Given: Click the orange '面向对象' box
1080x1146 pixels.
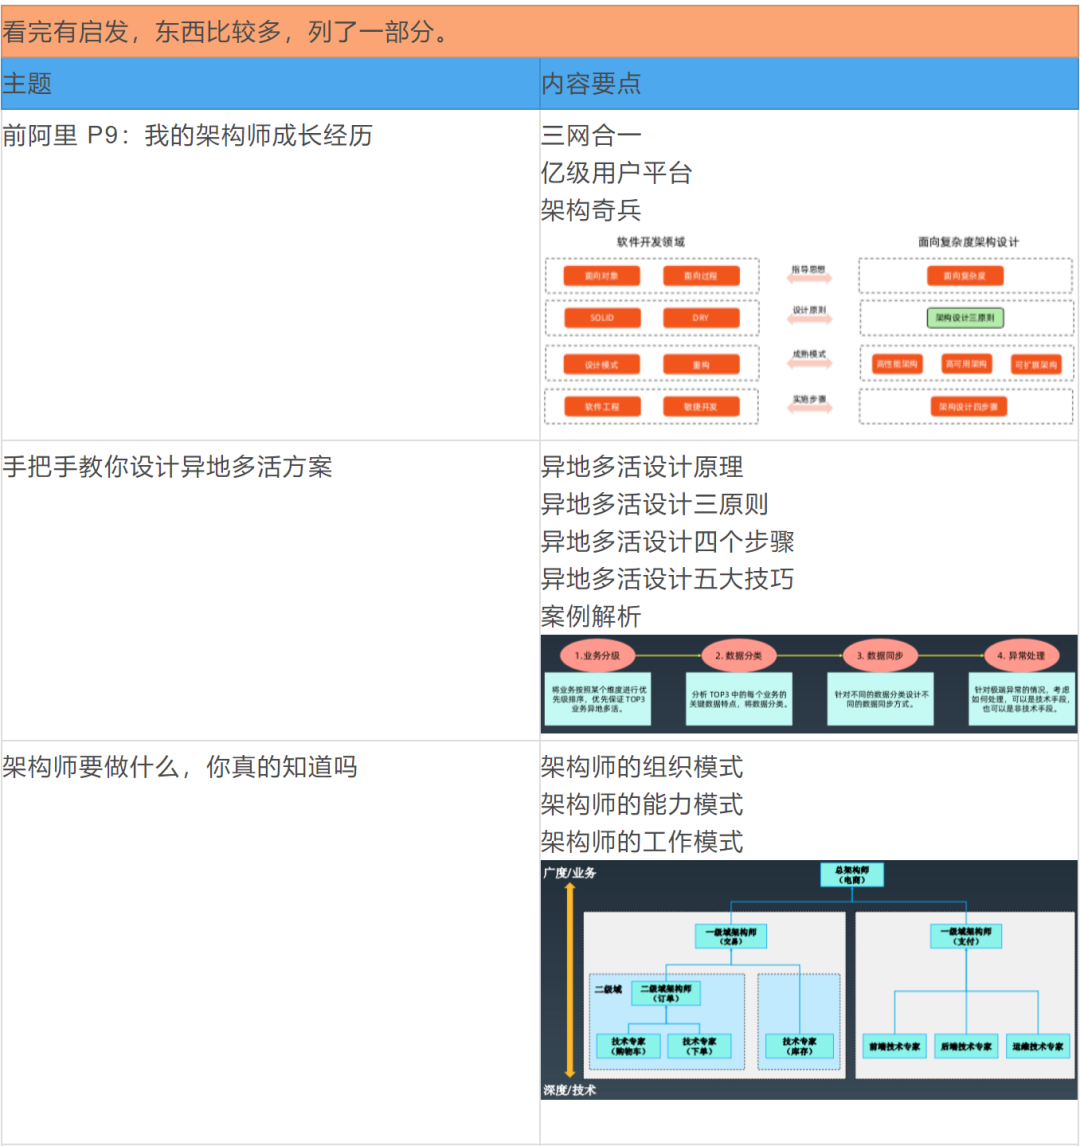Looking at the screenshot, I should pos(601,276).
